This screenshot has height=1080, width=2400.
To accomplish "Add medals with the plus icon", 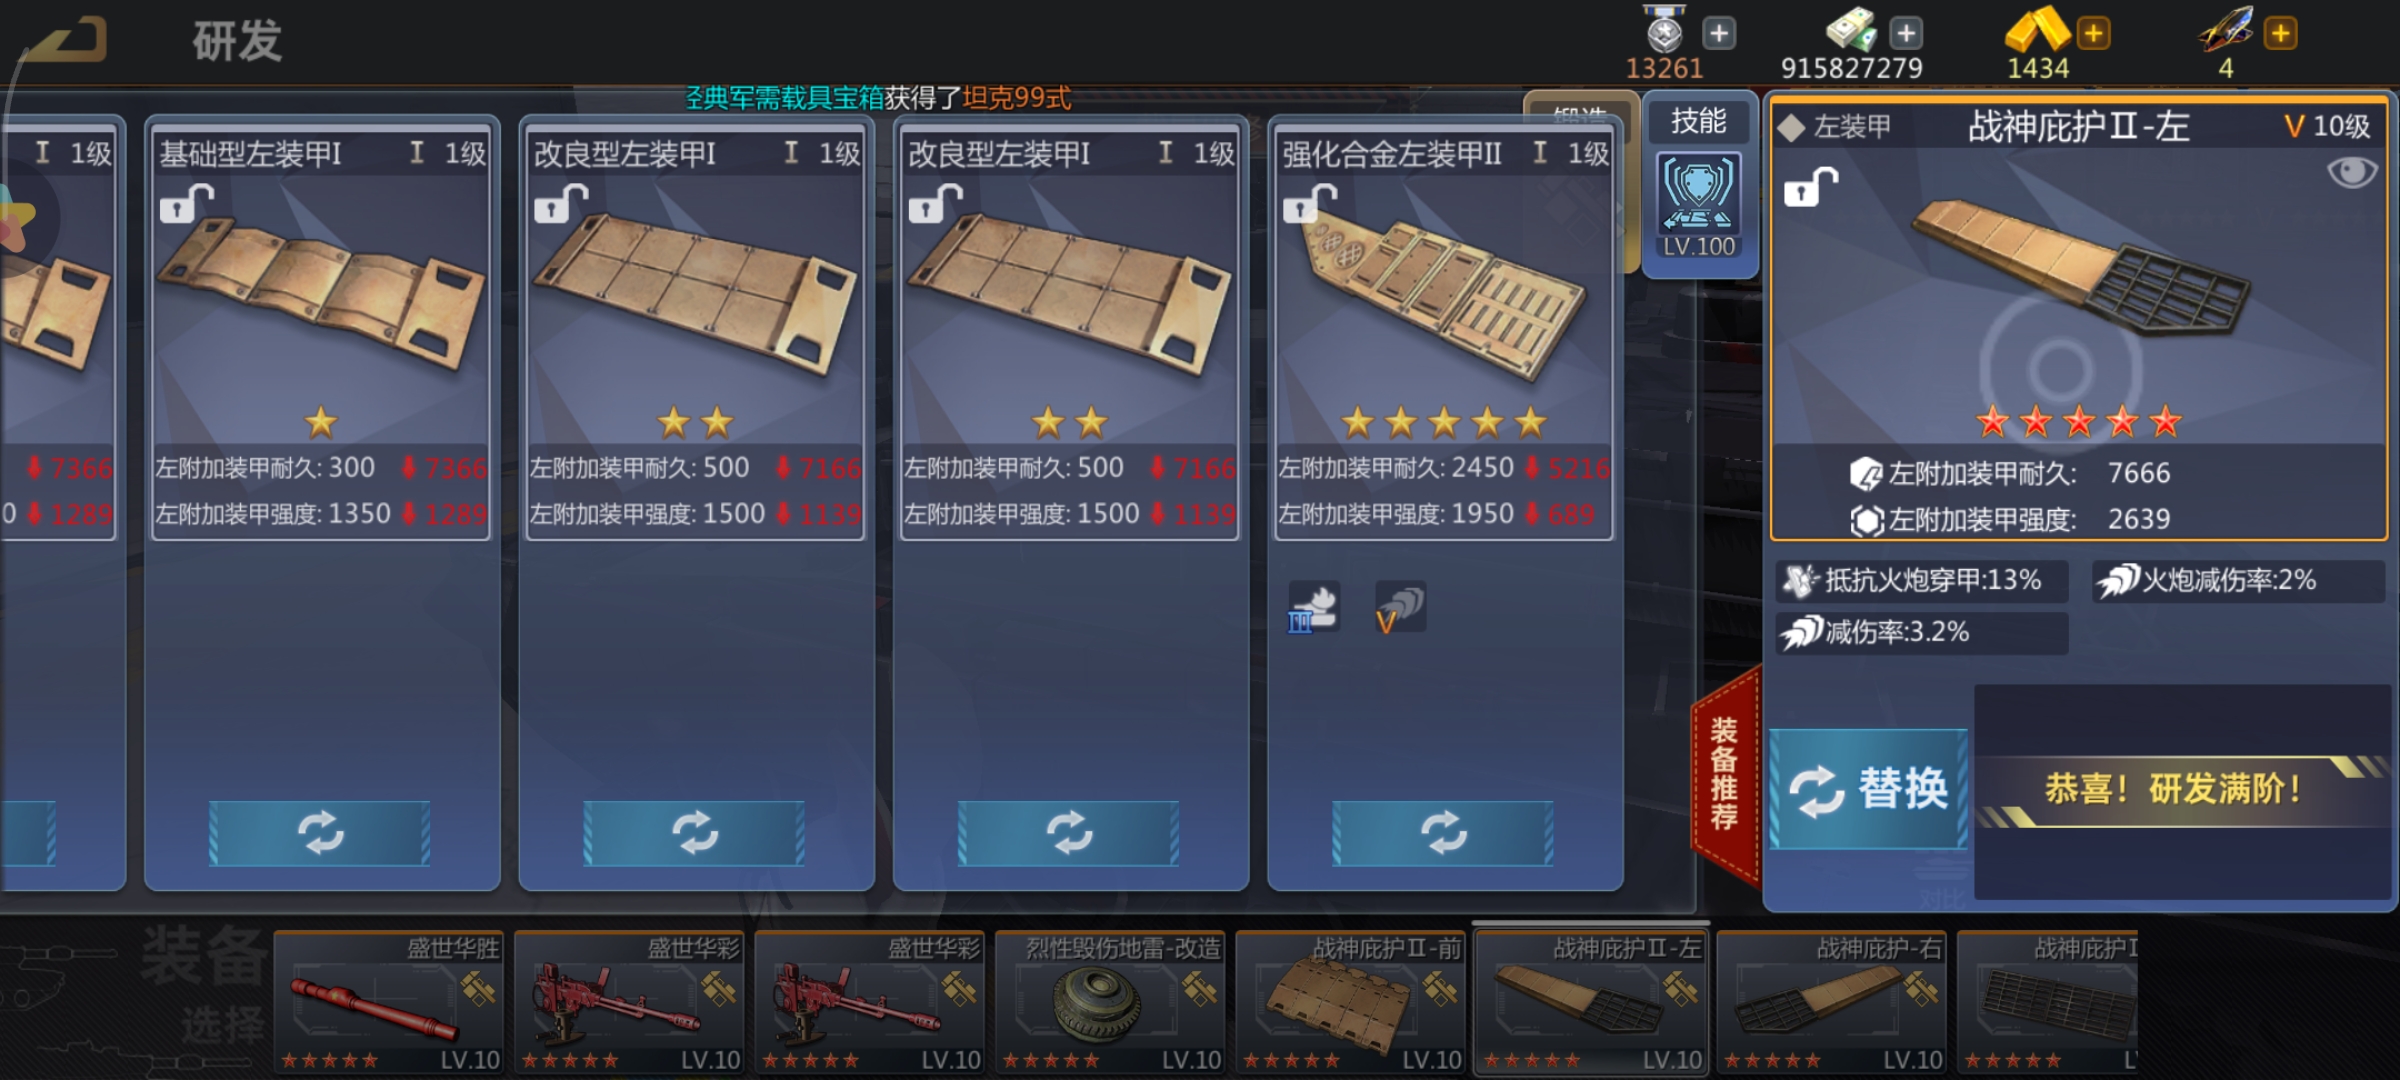I will pyautogui.click(x=1719, y=33).
